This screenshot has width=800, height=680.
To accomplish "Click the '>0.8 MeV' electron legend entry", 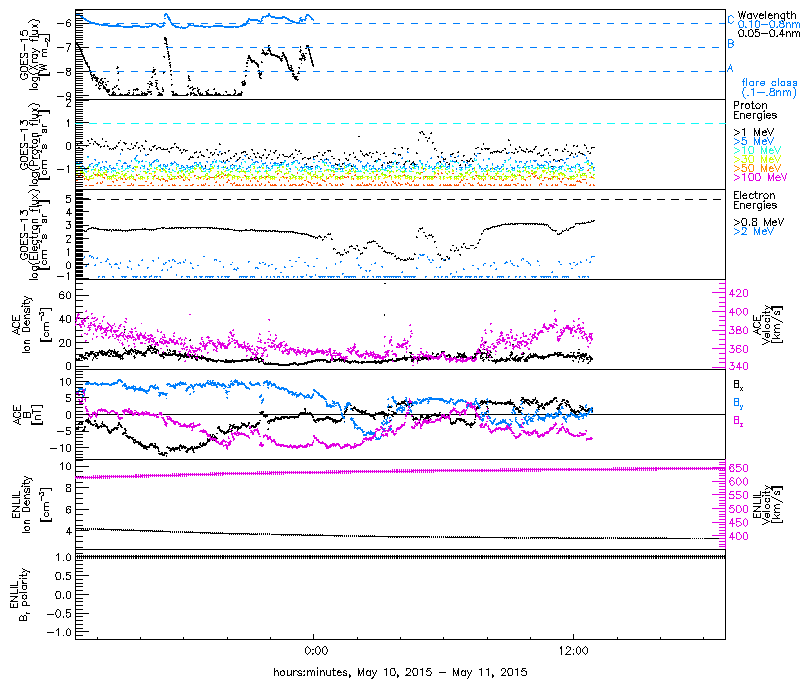I will coord(758,222).
